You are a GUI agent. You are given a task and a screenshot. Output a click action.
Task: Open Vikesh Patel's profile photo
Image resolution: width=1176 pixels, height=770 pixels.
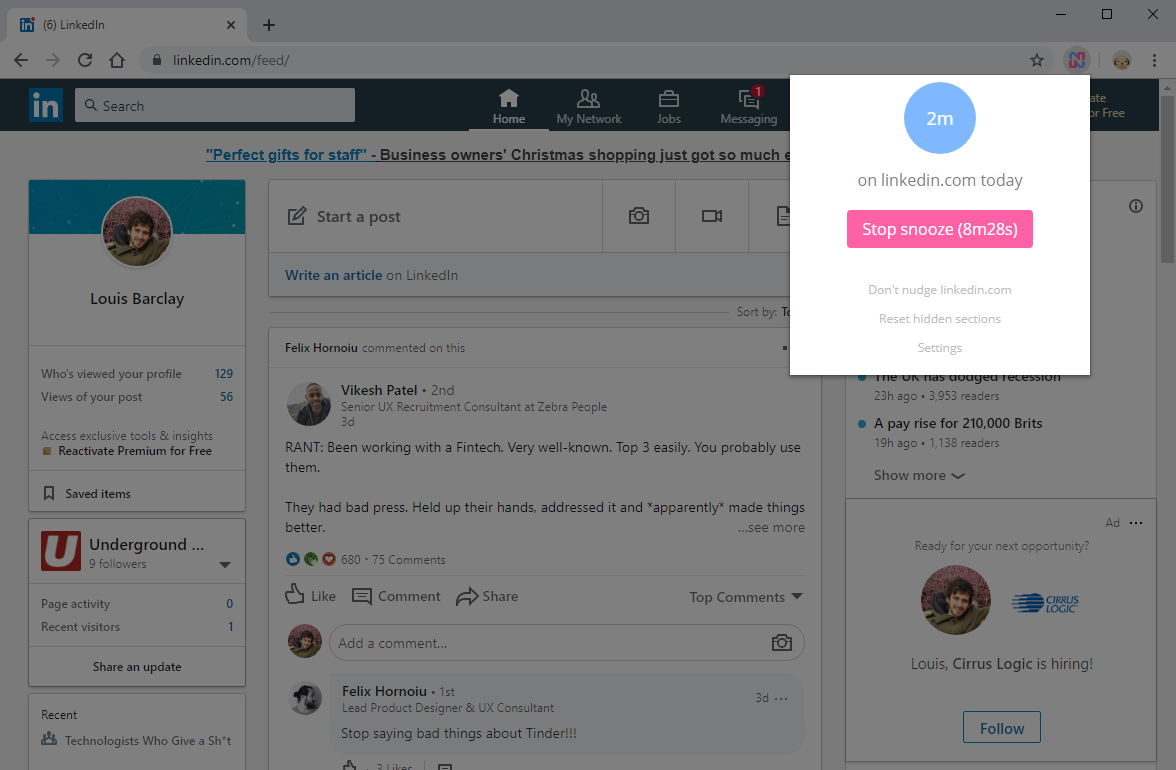309,403
